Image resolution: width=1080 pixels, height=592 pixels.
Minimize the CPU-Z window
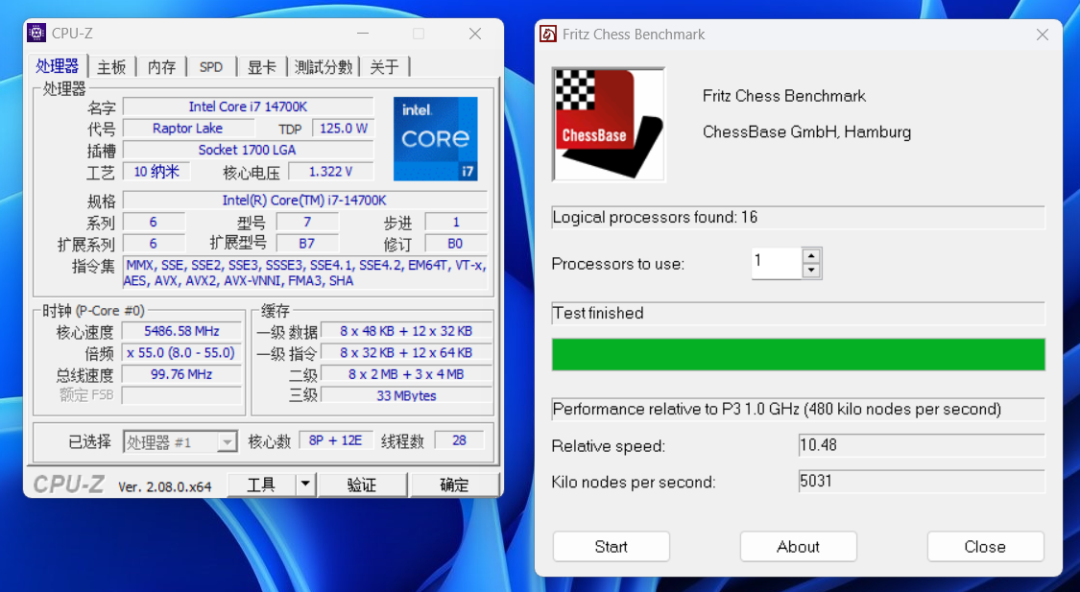click(x=363, y=34)
